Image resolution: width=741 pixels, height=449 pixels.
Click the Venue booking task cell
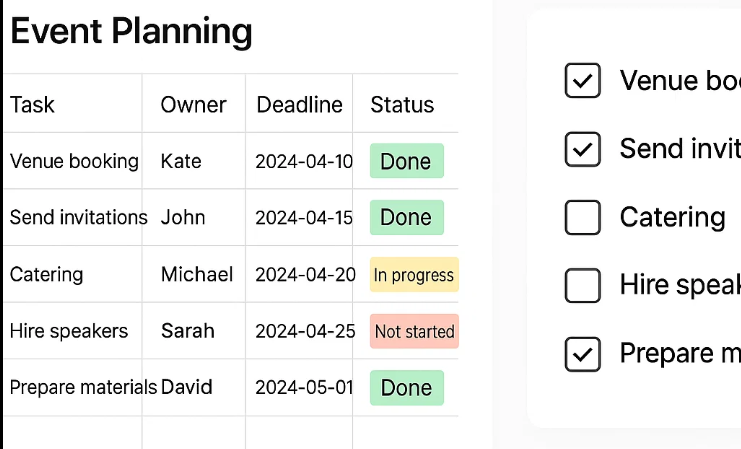(73, 161)
